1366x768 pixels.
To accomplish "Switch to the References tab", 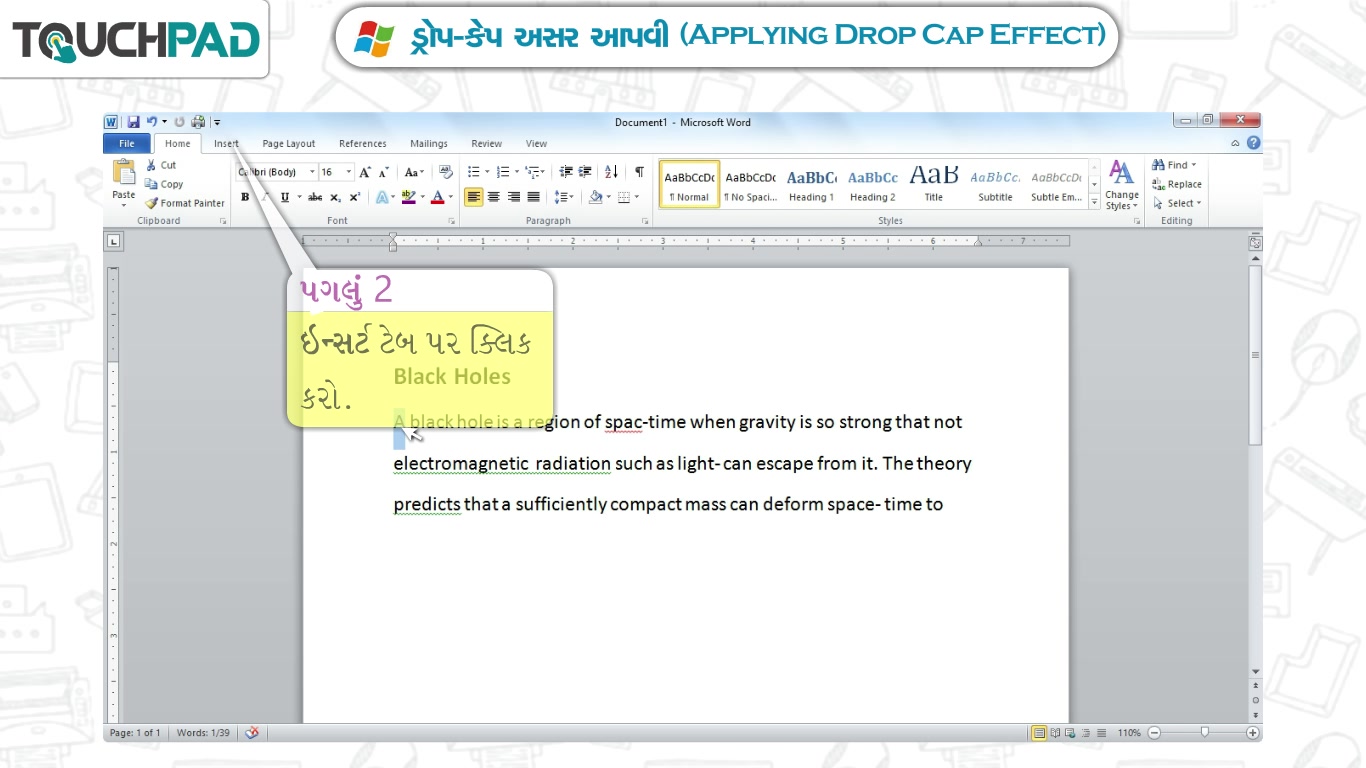I will pos(362,143).
